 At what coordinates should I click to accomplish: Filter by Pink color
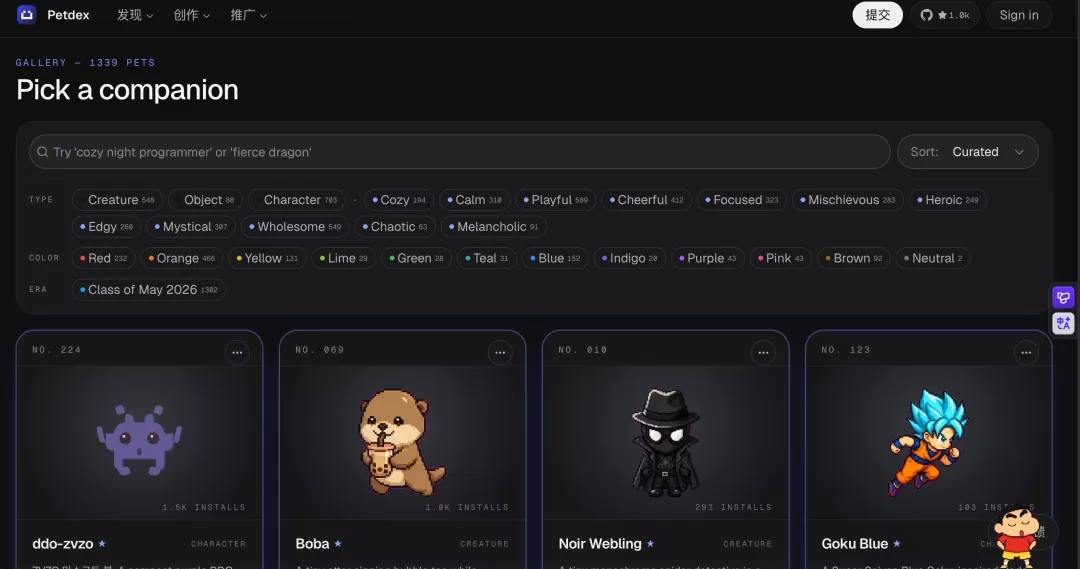pos(780,258)
